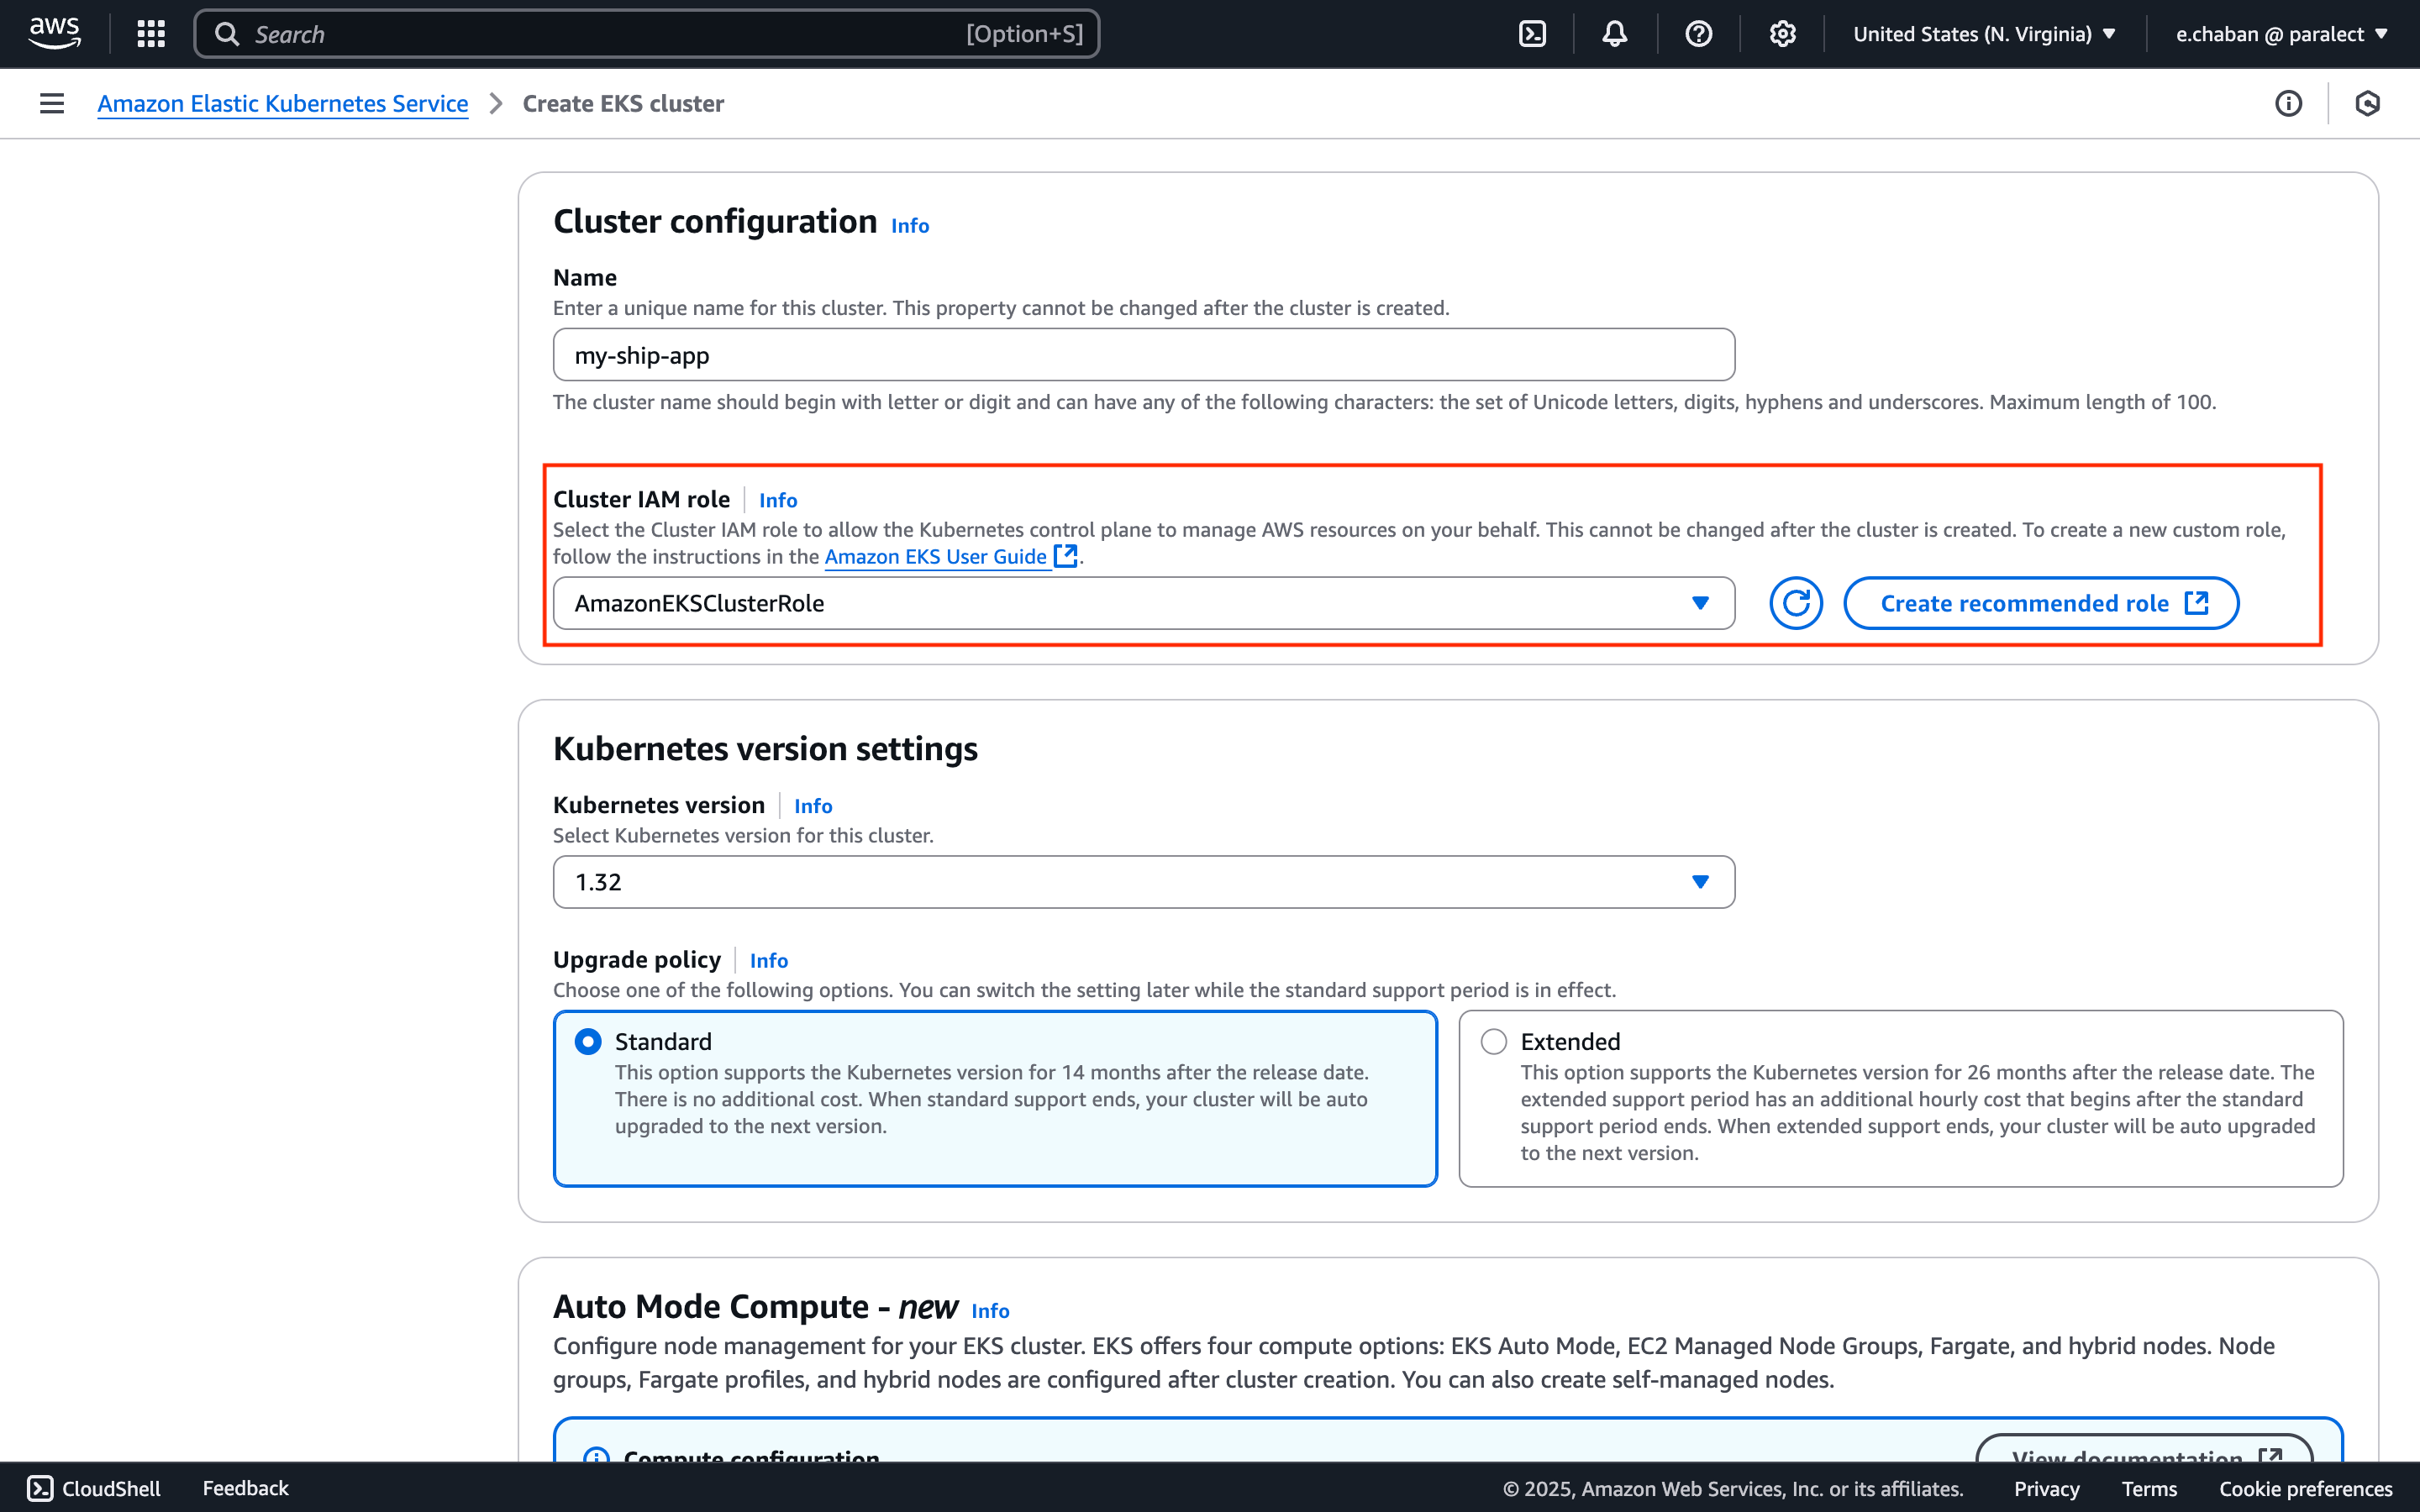
Task: Open the notifications bell
Action: pyautogui.click(x=1614, y=34)
